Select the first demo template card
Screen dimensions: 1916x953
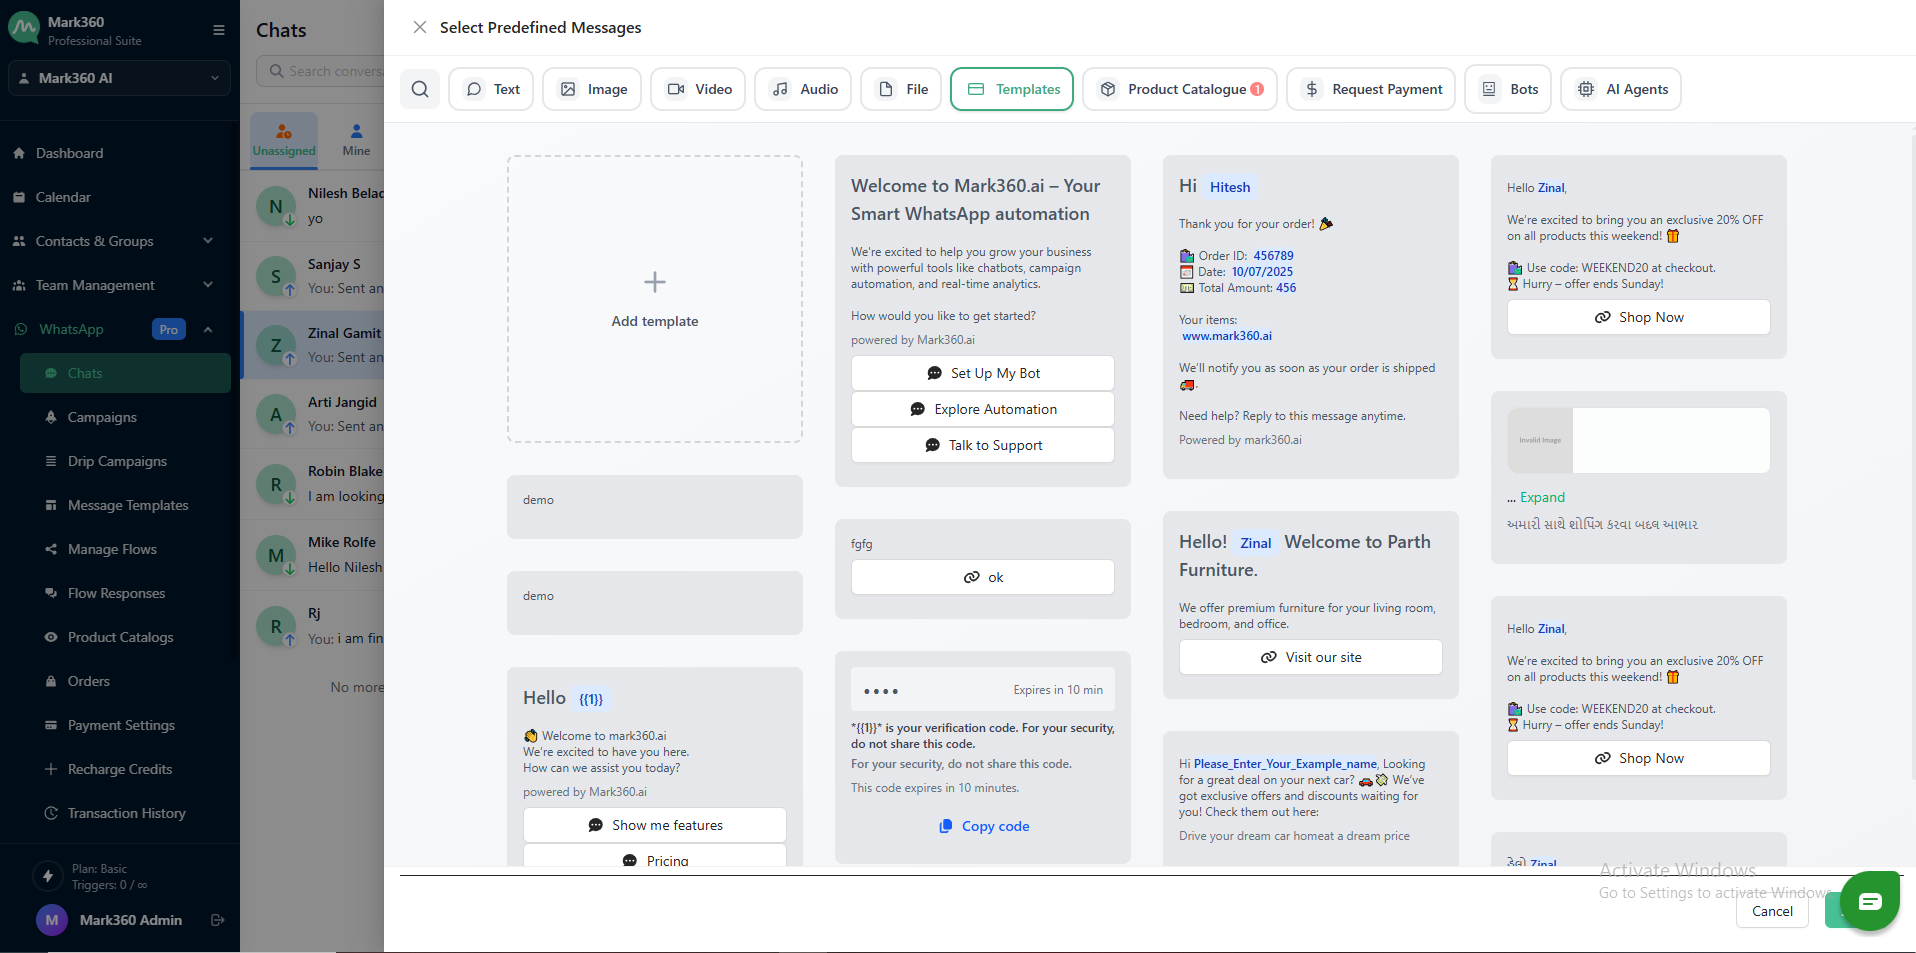654,506
